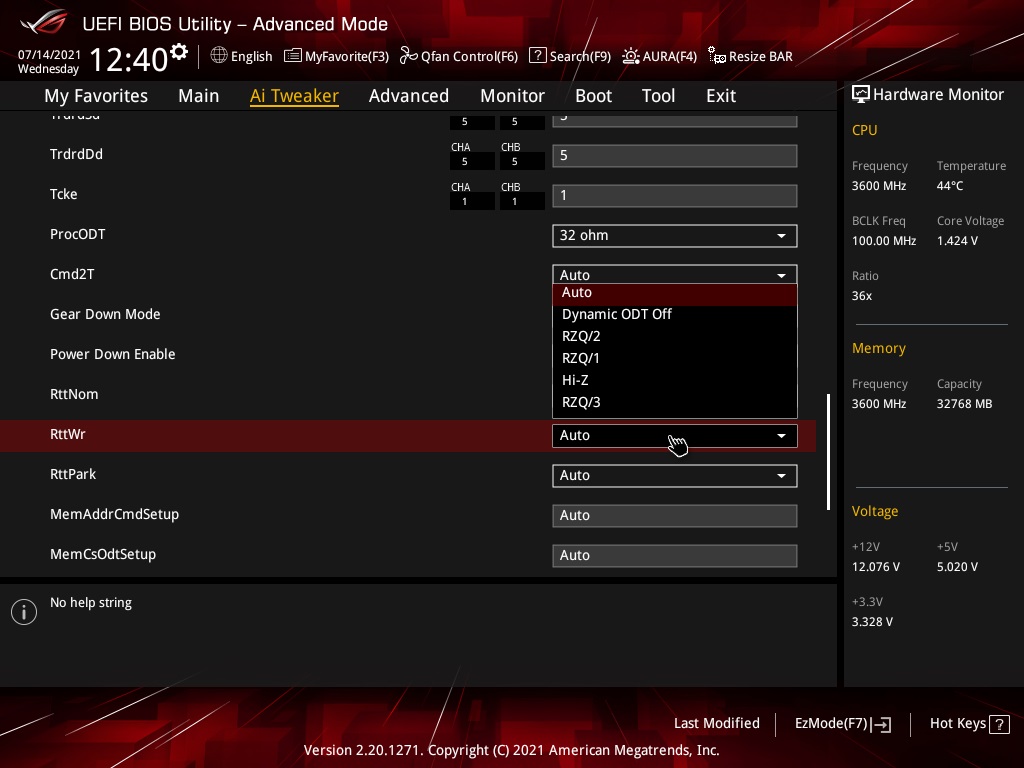Select the RZQ/3 option
This screenshot has height=768, width=1024.
click(675, 402)
